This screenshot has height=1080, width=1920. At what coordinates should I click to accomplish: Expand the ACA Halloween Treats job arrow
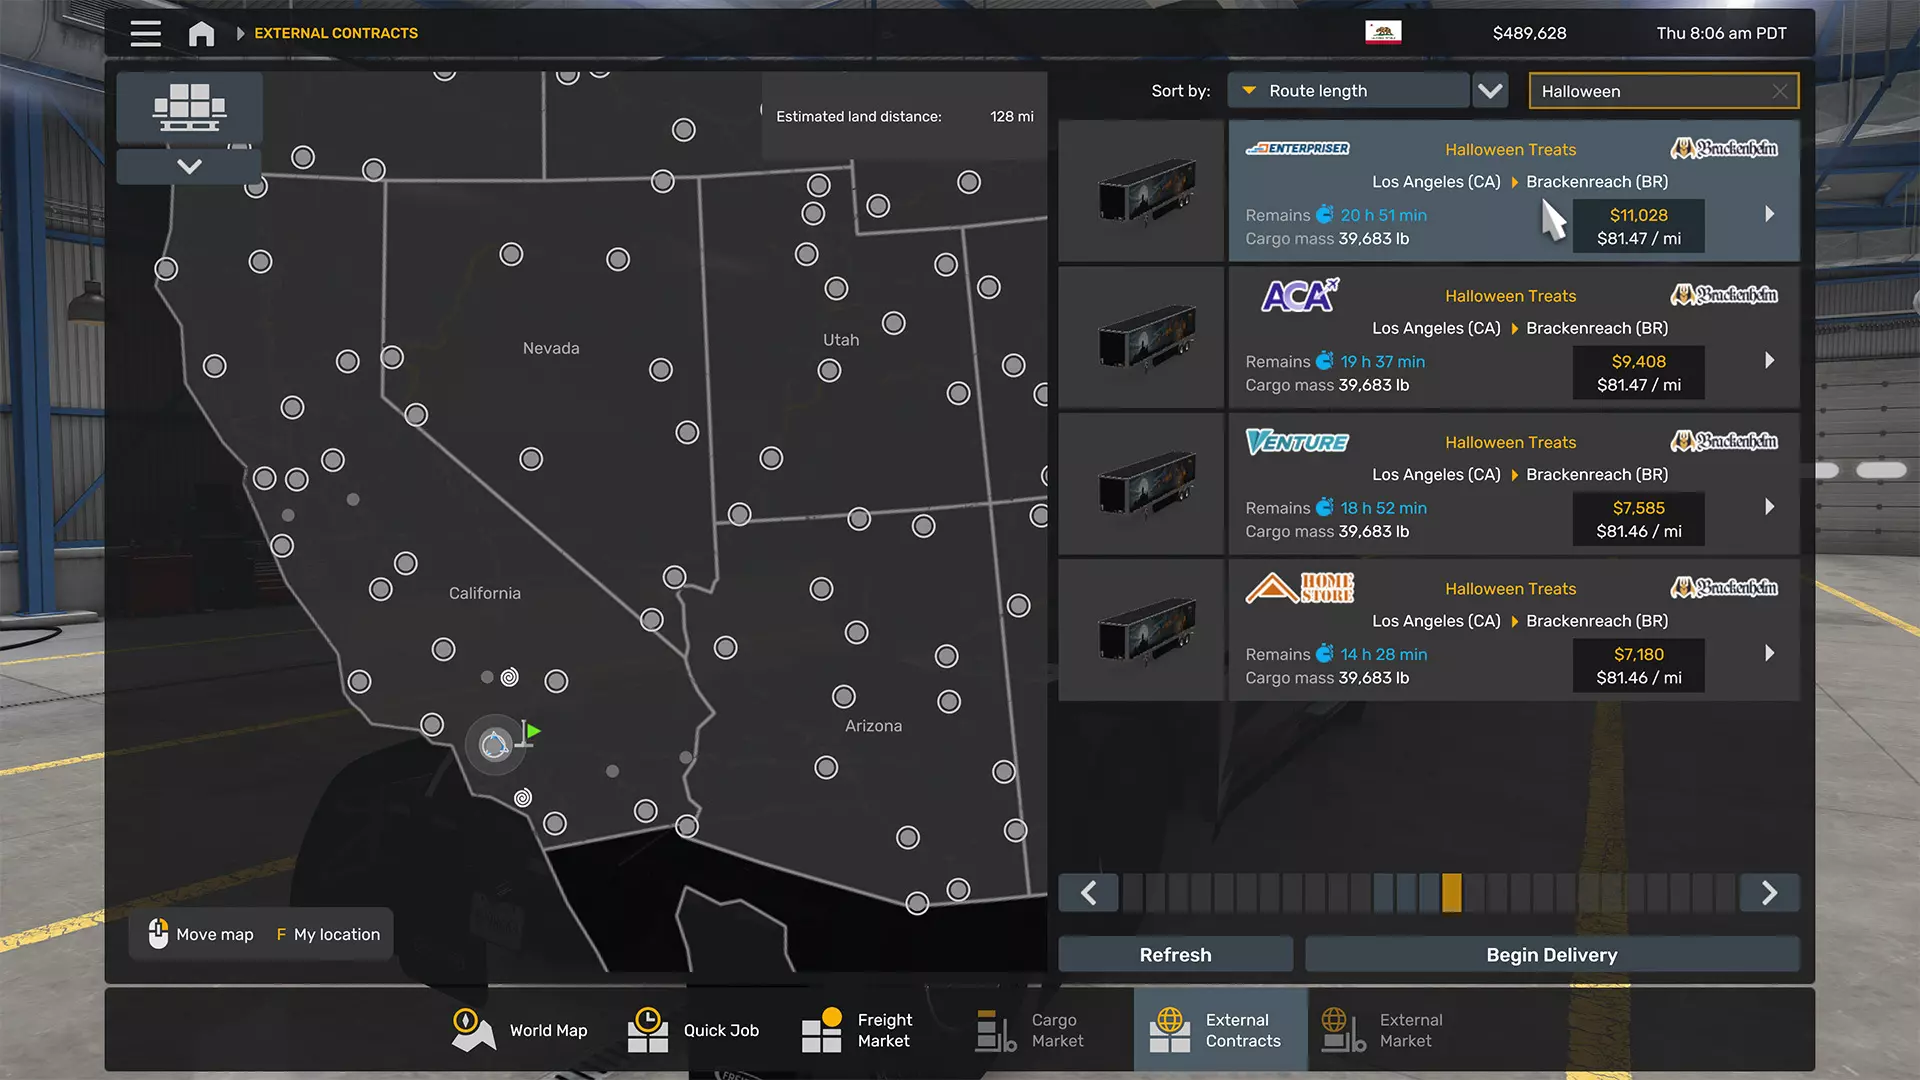1769,360
